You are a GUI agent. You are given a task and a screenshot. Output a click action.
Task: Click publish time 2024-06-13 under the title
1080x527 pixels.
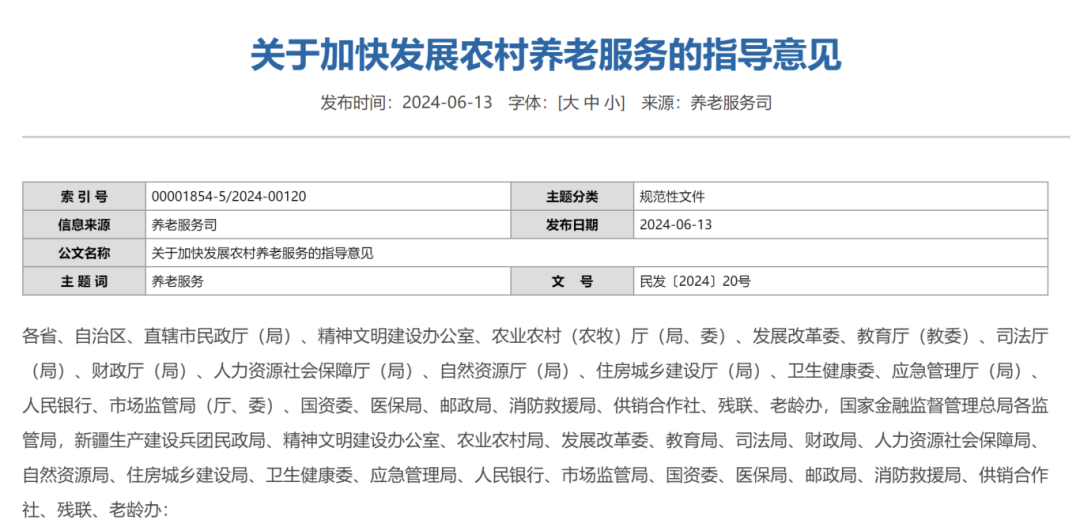coord(448,103)
